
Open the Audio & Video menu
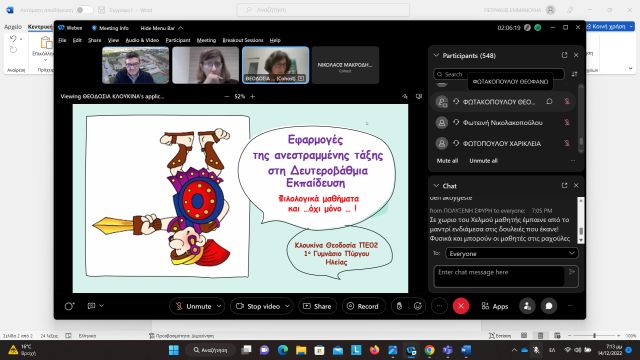(x=142, y=40)
